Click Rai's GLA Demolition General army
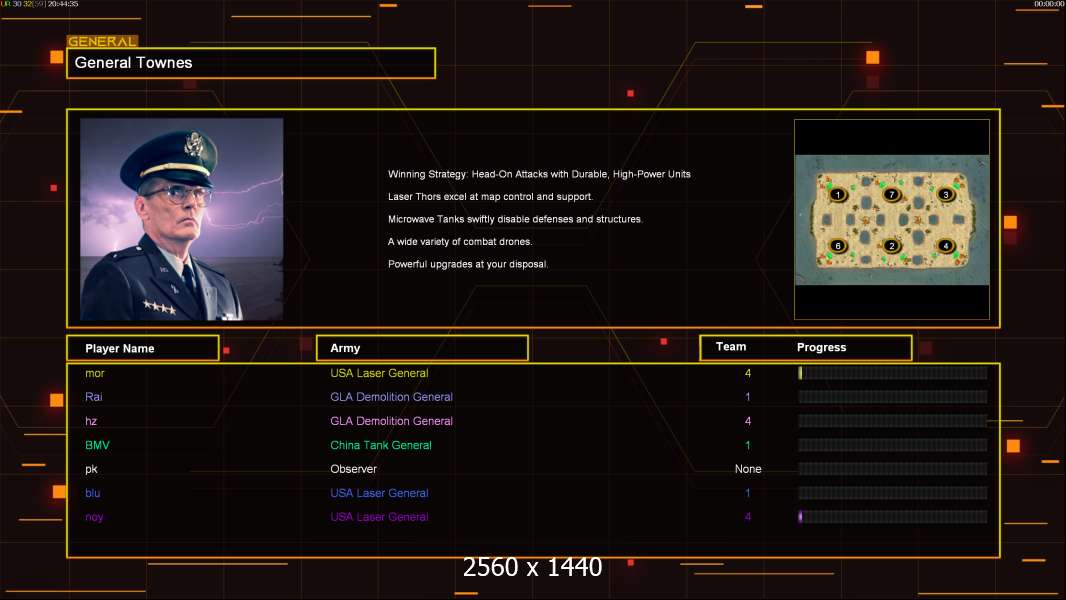The image size is (1066, 600). pos(391,397)
